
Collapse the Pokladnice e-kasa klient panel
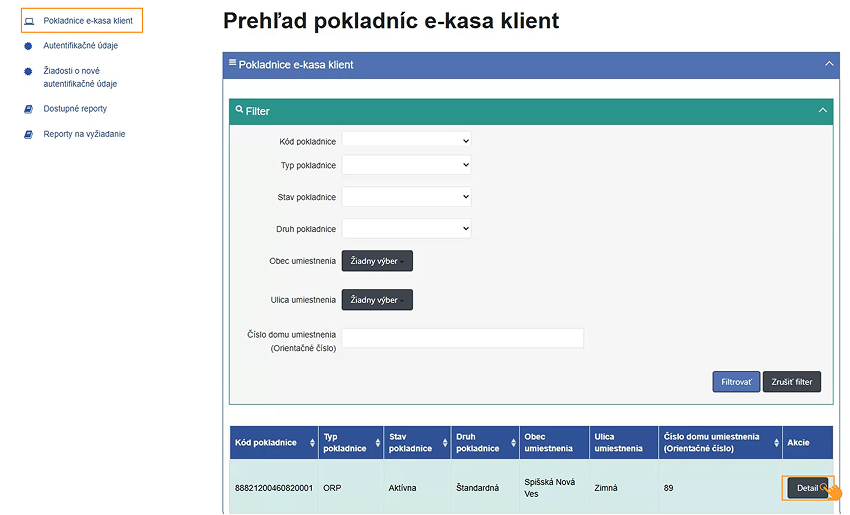pyautogui.click(x=828, y=64)
